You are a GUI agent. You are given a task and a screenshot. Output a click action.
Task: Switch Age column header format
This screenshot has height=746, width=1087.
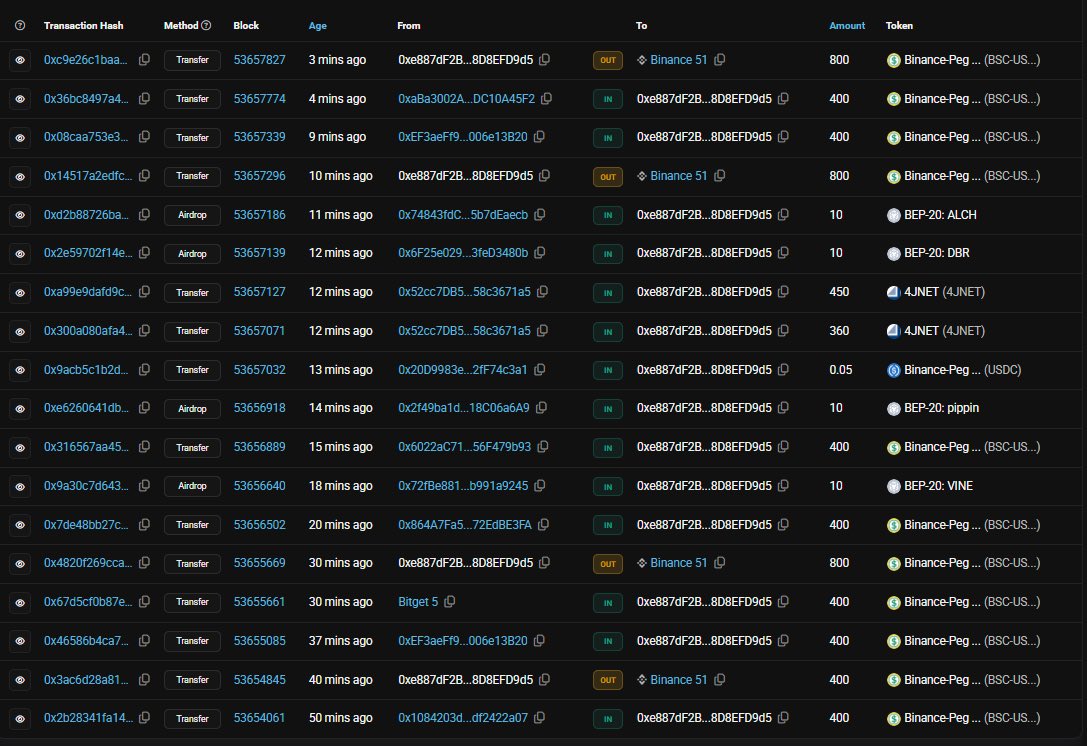point(318,25)
